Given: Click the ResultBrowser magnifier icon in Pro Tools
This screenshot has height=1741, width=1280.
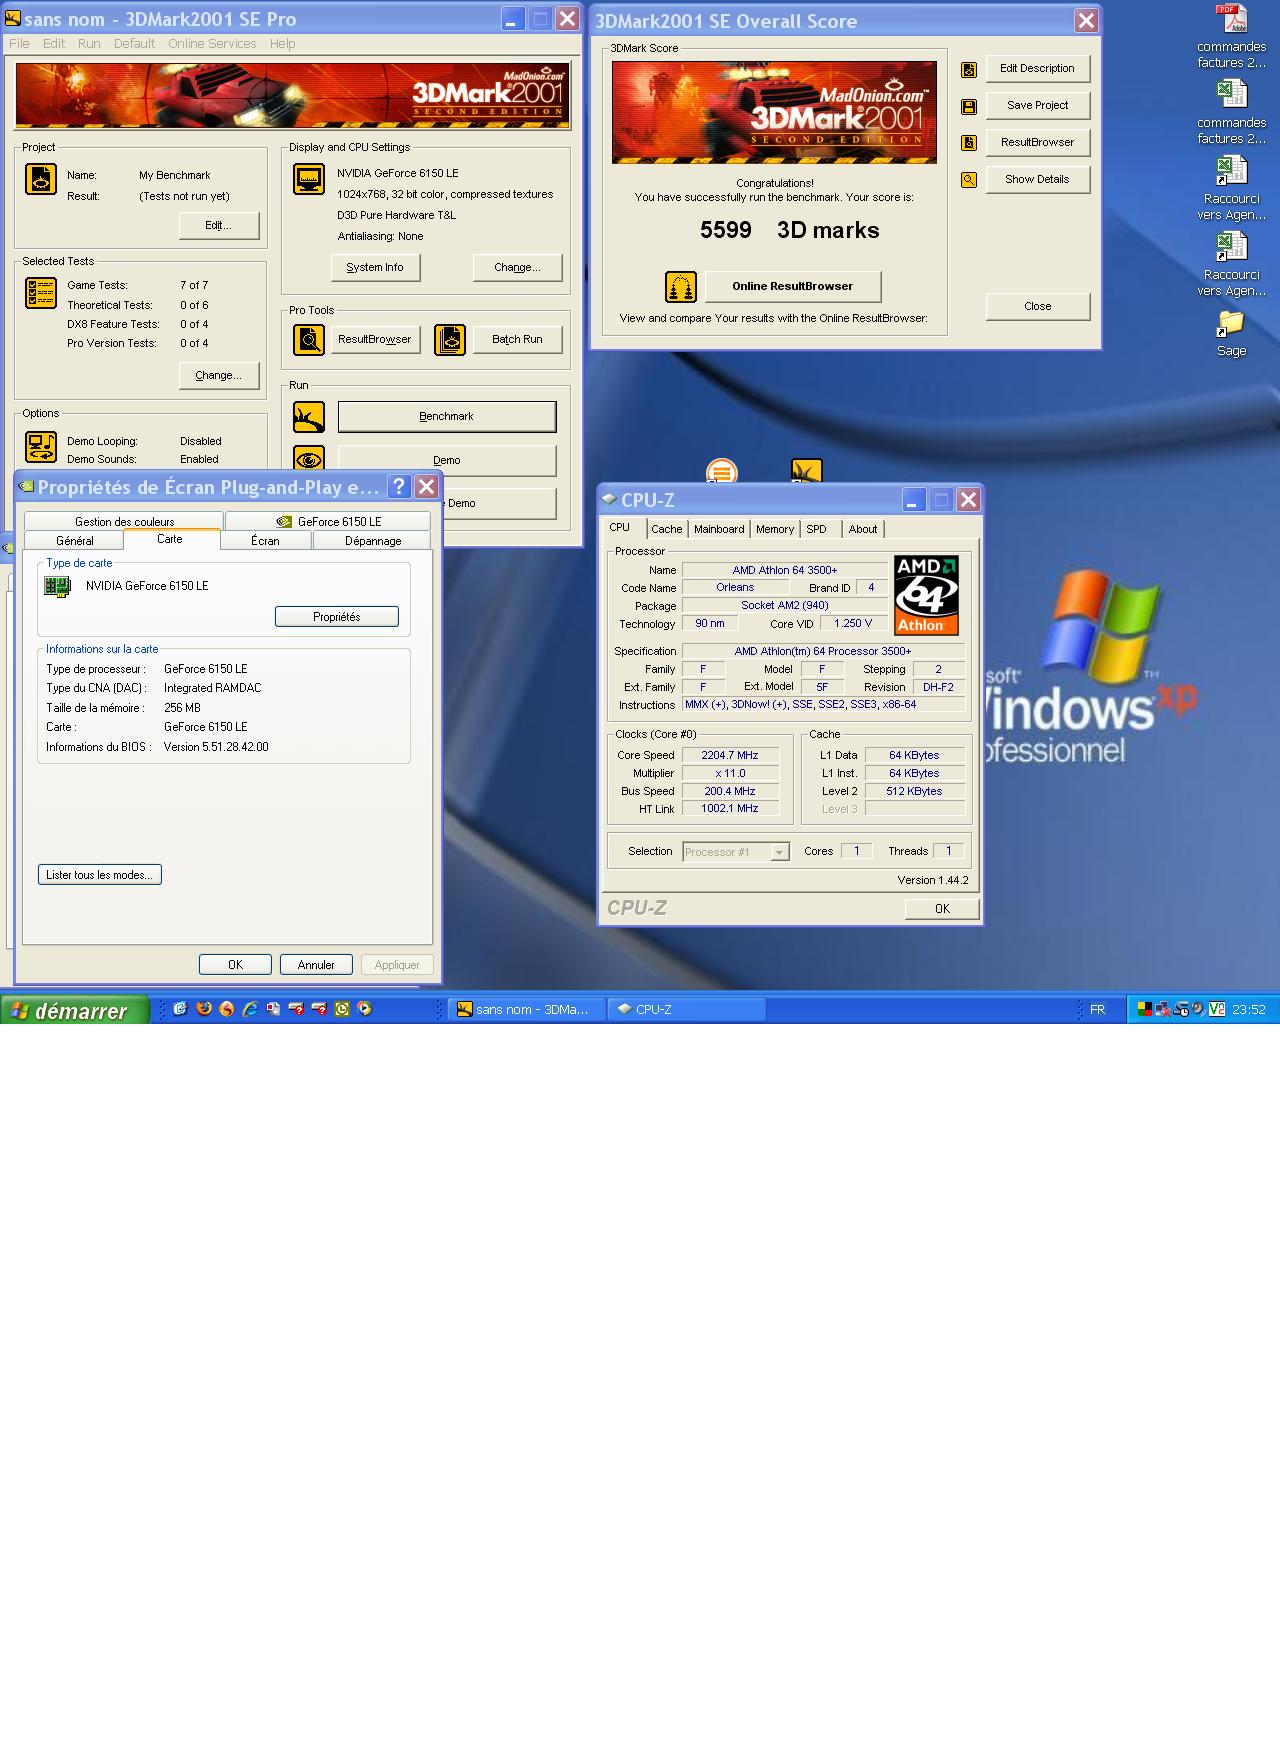Looking at the screenshot, I should (x=309, y=340).
